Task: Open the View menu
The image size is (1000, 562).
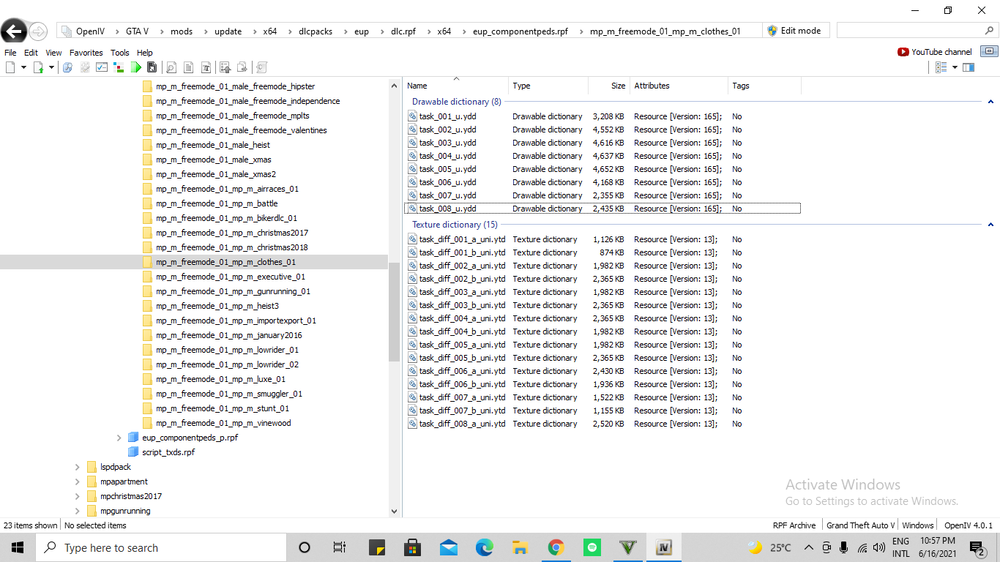Action: pos(54,53)
